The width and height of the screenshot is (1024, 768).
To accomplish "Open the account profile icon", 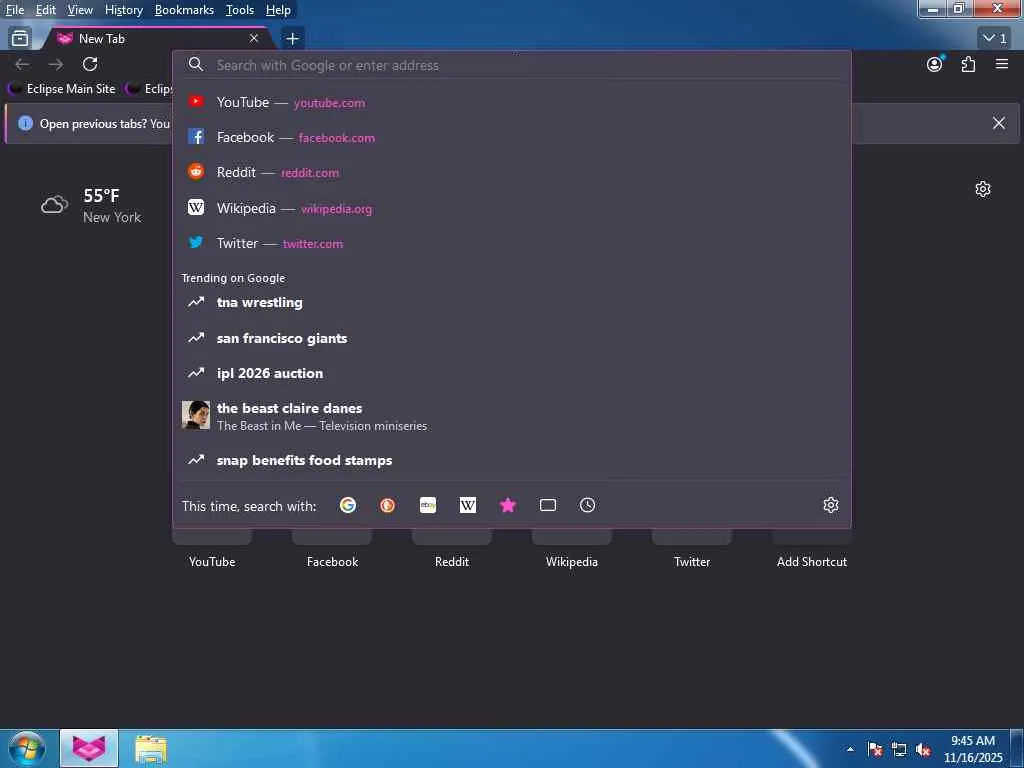I will (x=935, y=64).
